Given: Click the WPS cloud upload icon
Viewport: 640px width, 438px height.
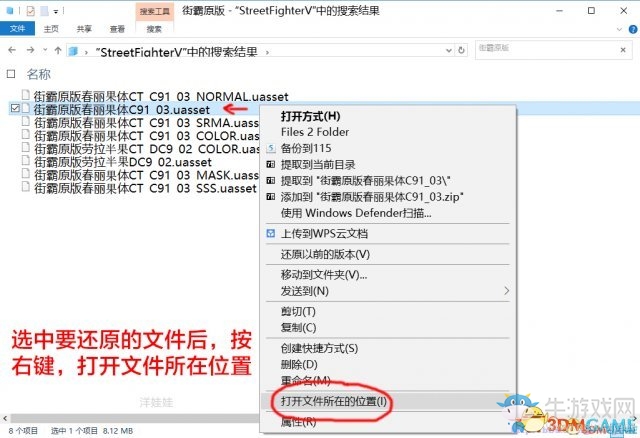Looking at the screenshot, I should (x=271, y=233).
